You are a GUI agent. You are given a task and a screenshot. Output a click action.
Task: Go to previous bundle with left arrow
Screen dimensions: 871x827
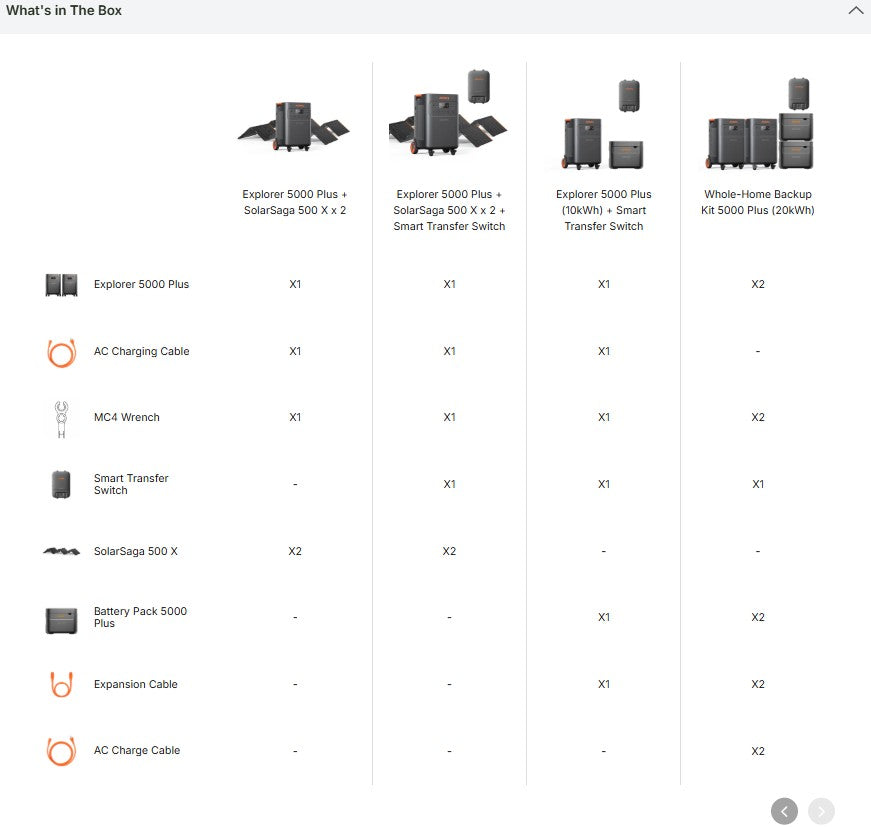click(784, 811)
